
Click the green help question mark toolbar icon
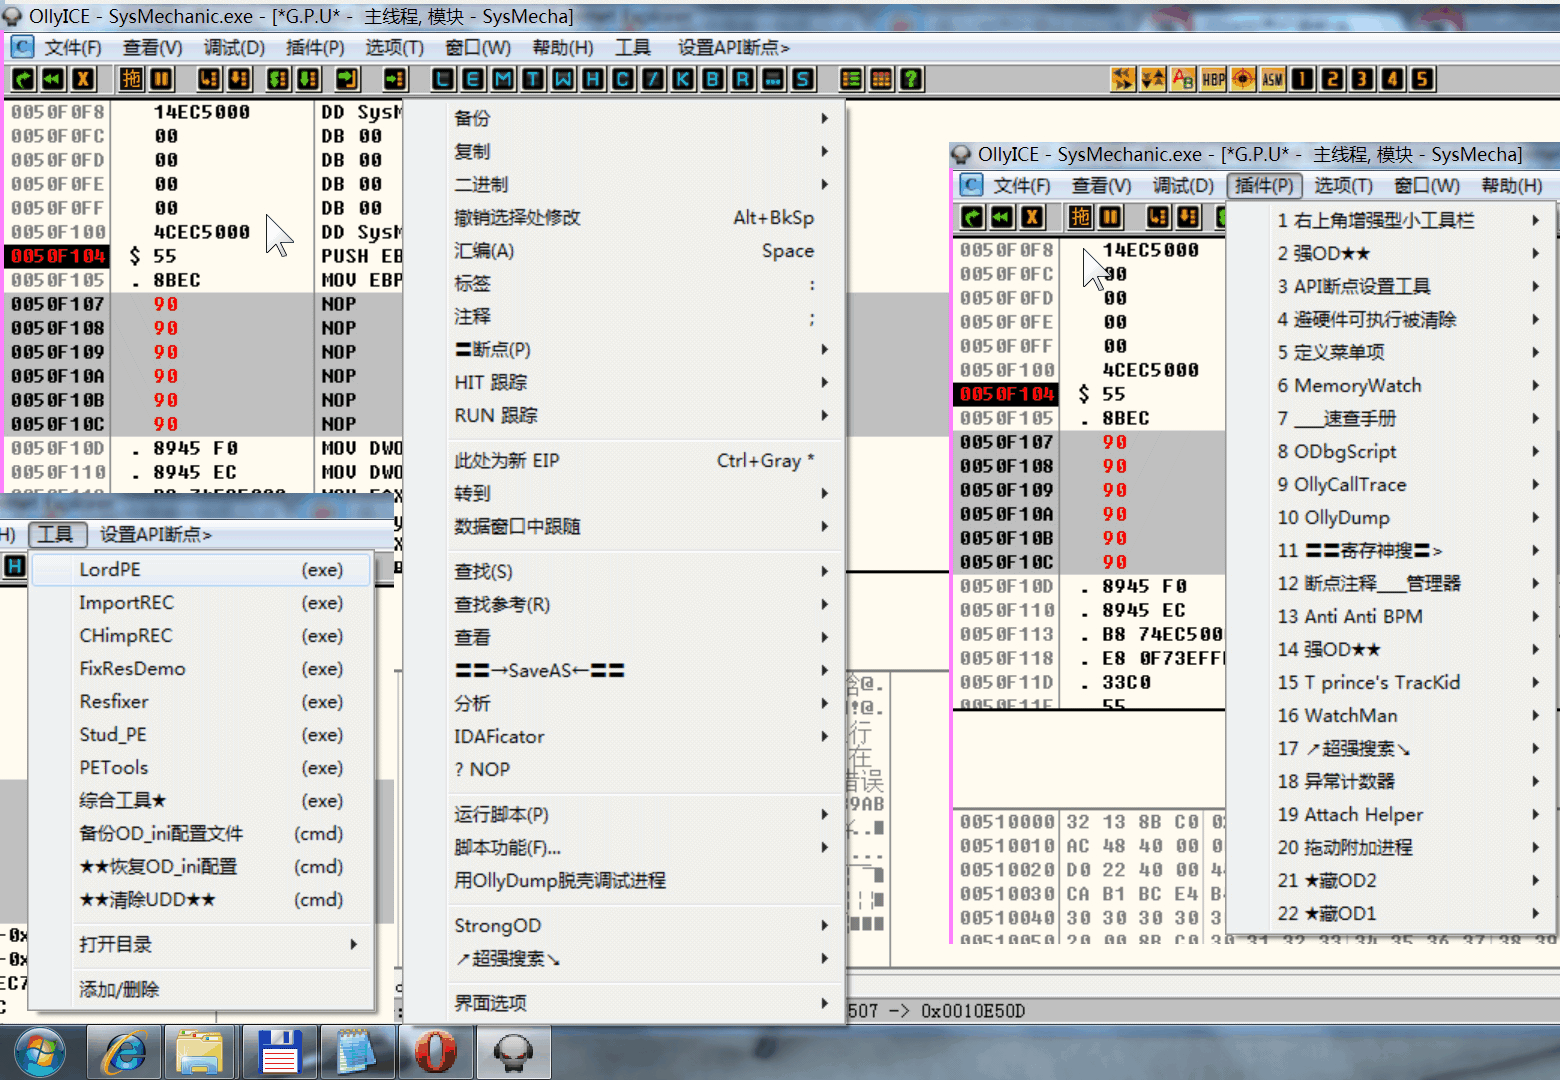[x=911, y=79]
